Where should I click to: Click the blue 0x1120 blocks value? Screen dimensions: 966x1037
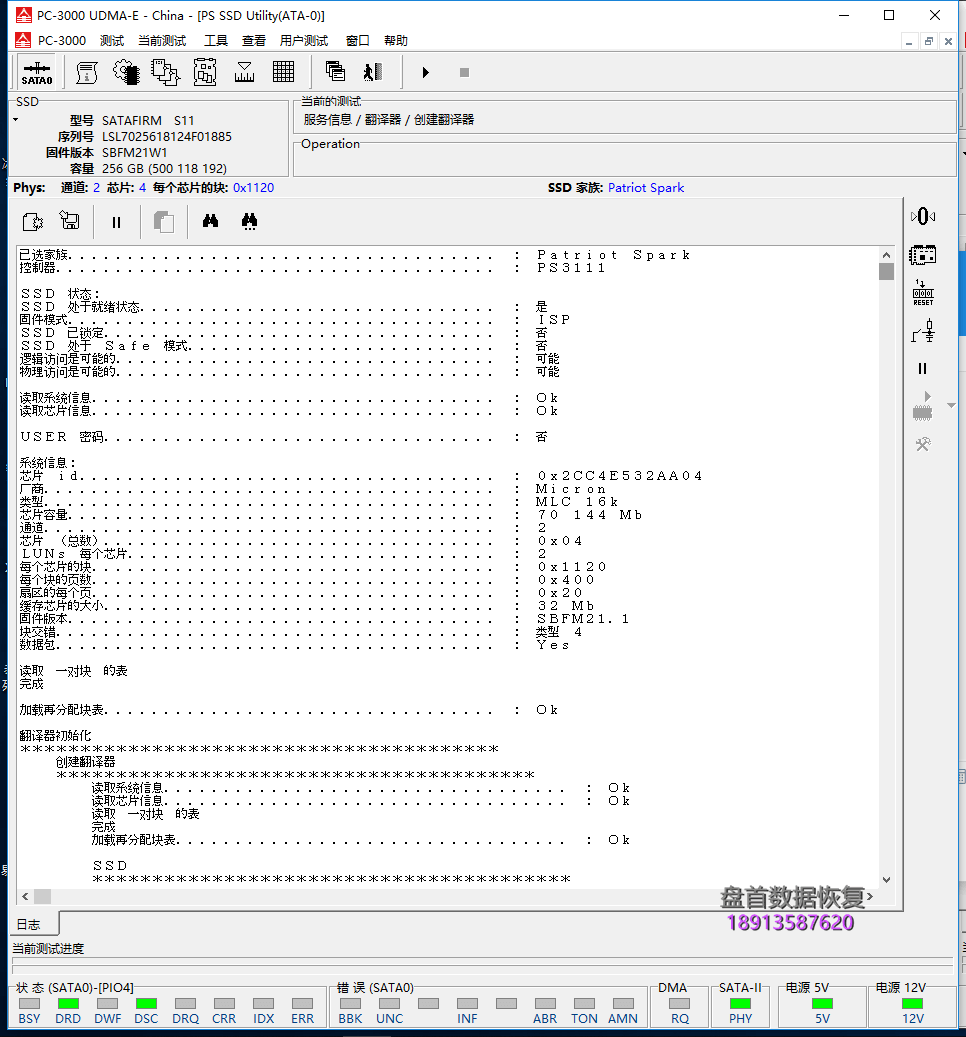(253, 188)
